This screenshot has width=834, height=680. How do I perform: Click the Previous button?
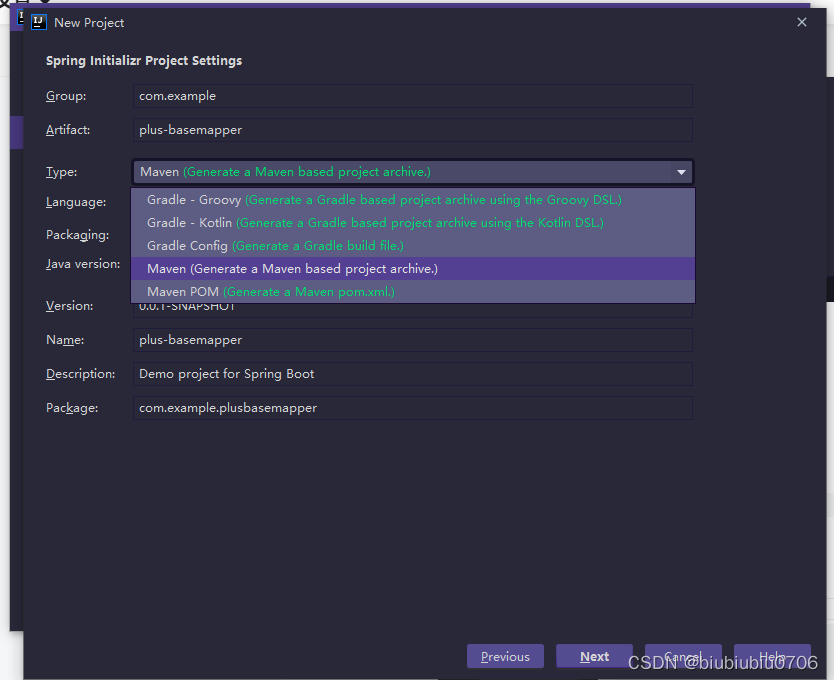click(505, 657)
